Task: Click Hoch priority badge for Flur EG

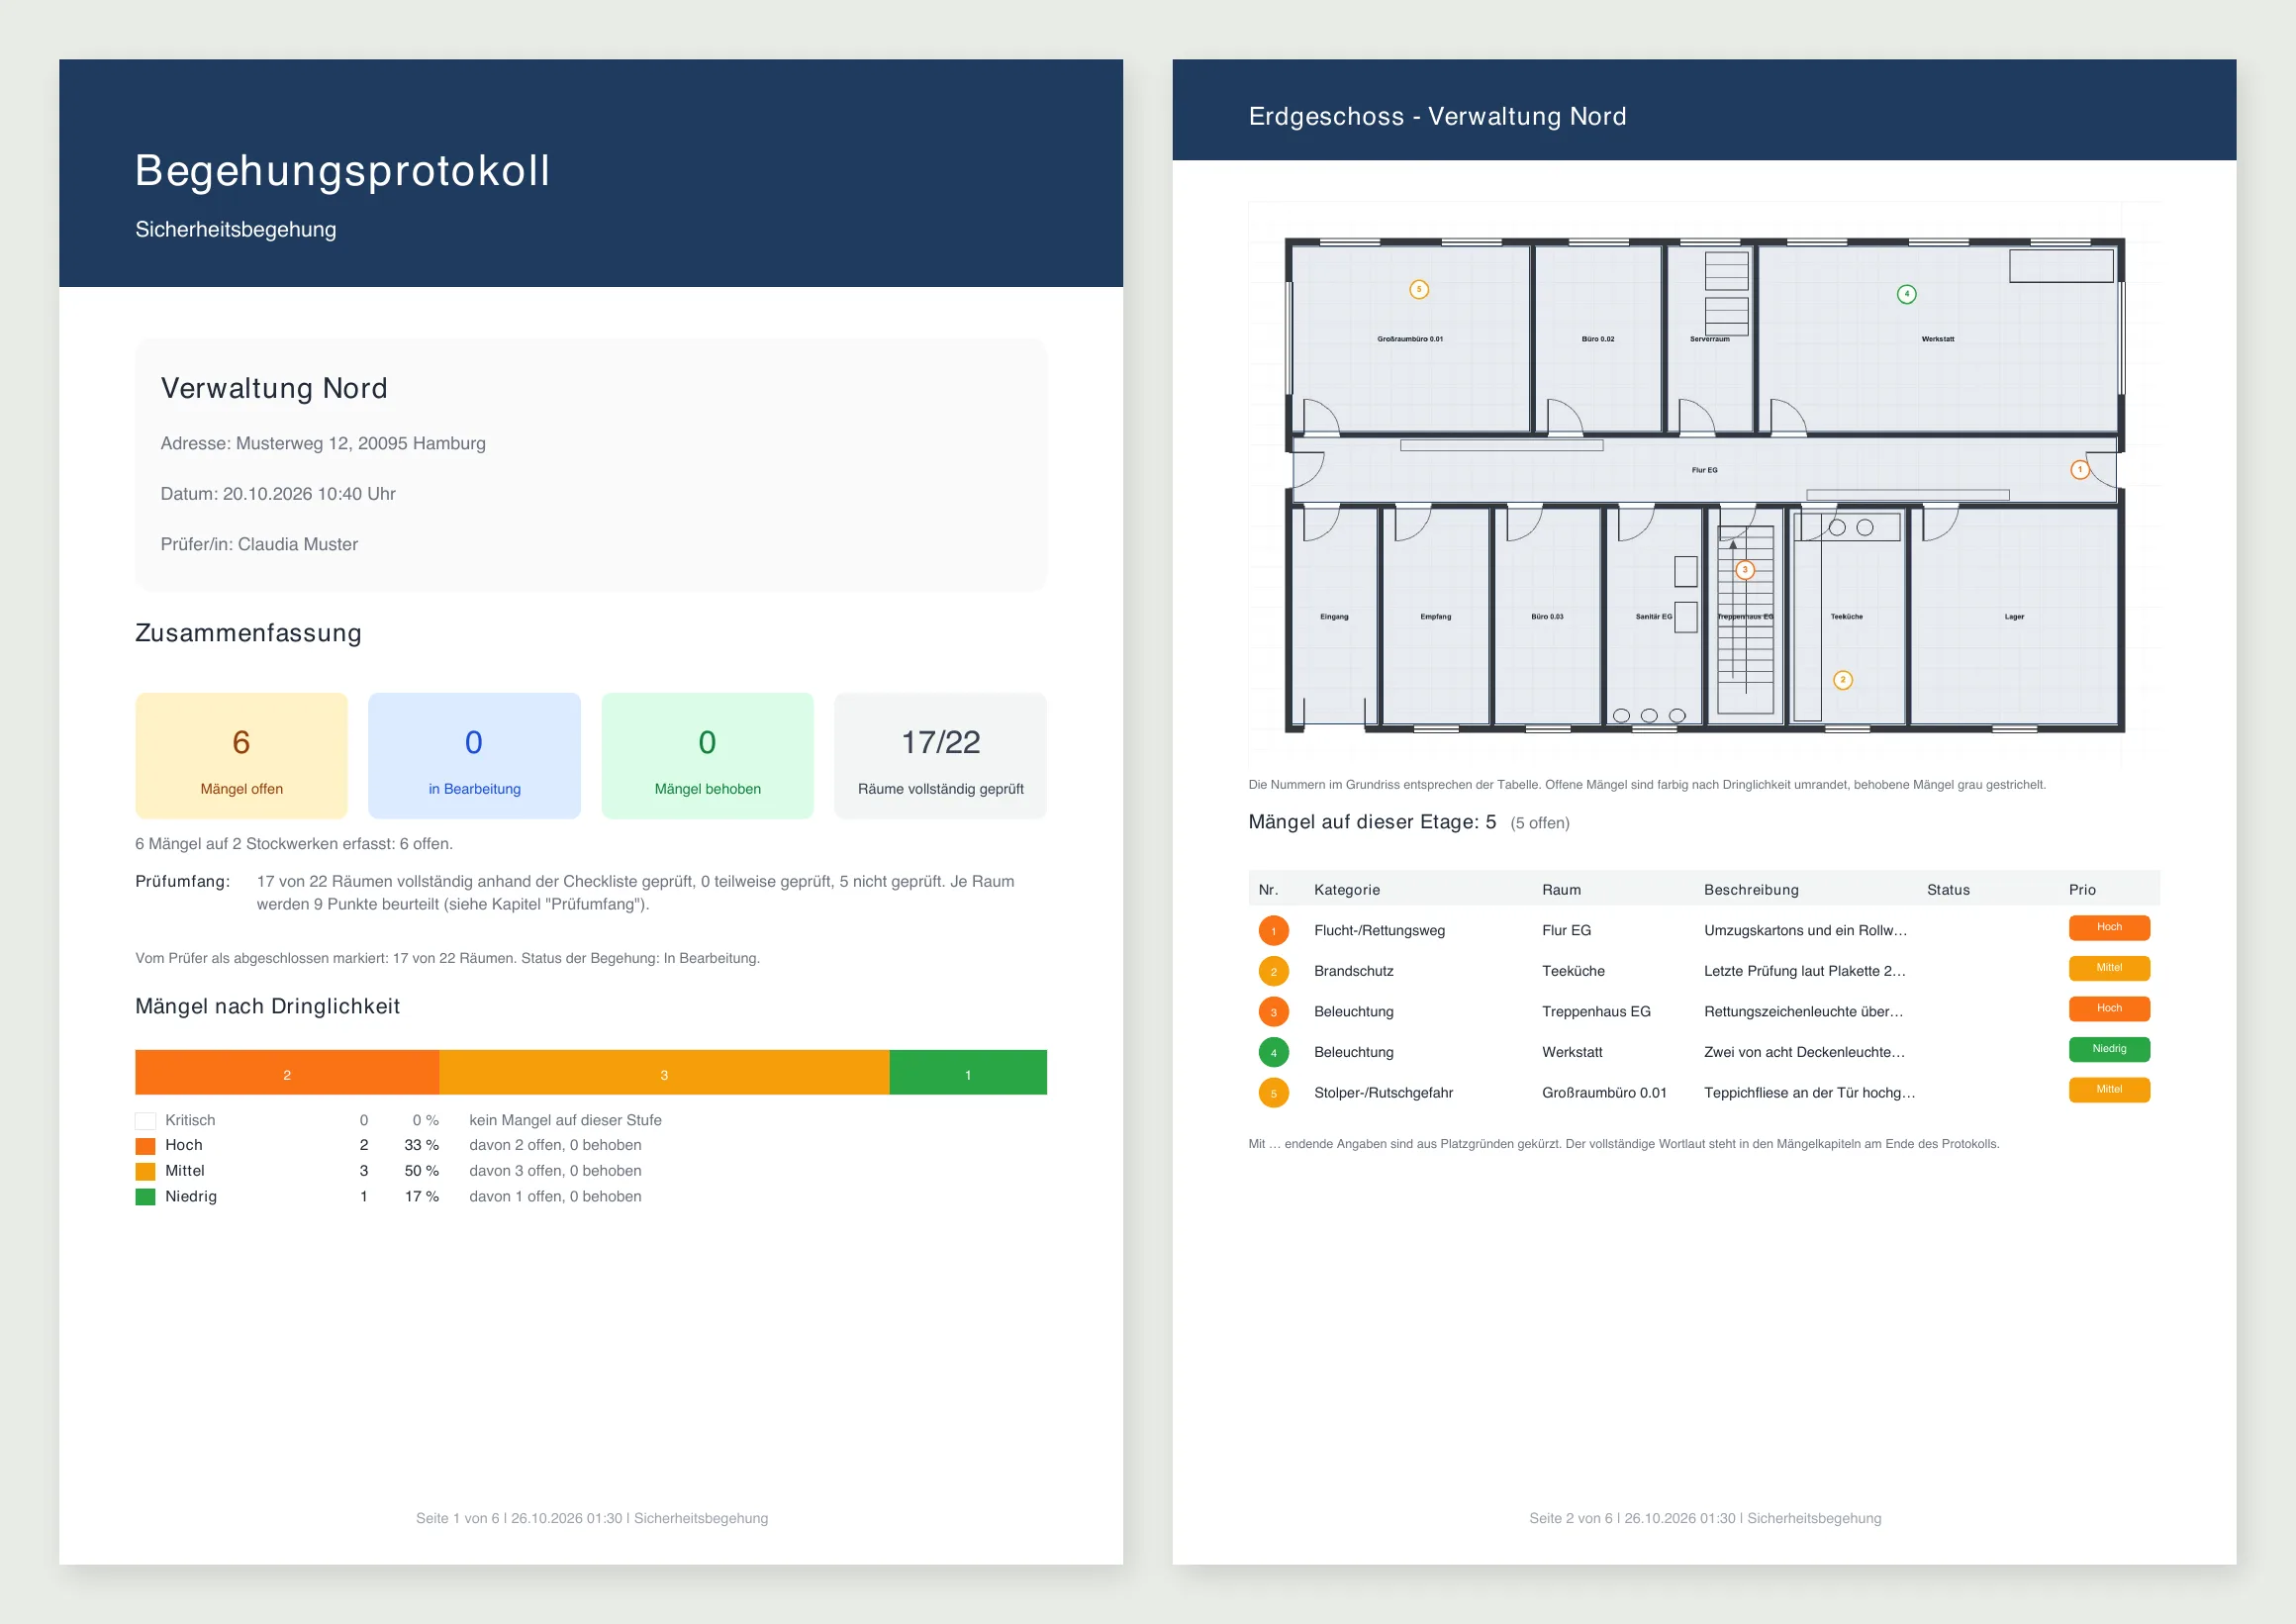Action: pos(2109,927)
